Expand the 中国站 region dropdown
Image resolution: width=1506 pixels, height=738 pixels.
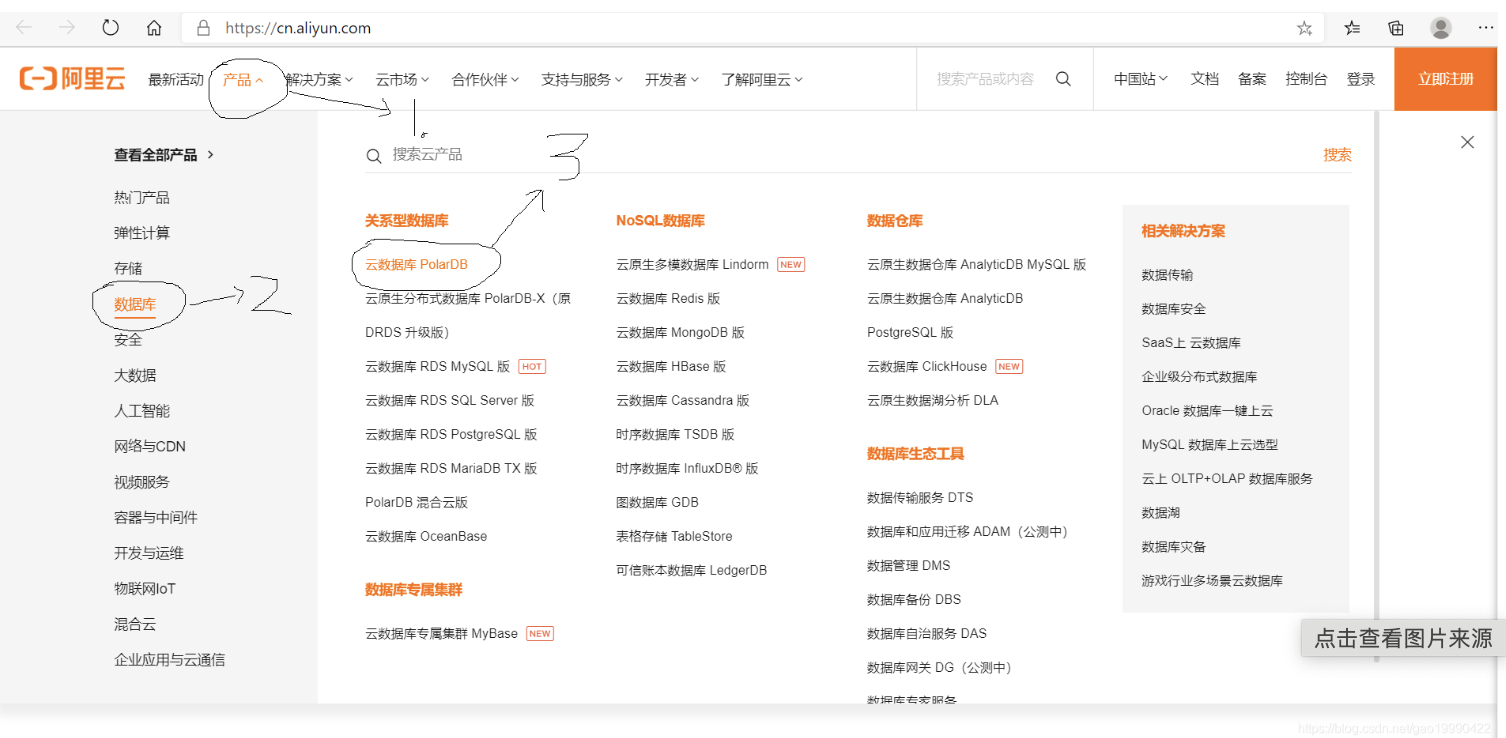[x=1141, y=79]
